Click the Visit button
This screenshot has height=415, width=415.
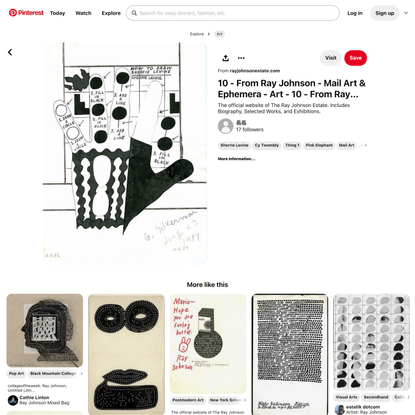(331, 58)
